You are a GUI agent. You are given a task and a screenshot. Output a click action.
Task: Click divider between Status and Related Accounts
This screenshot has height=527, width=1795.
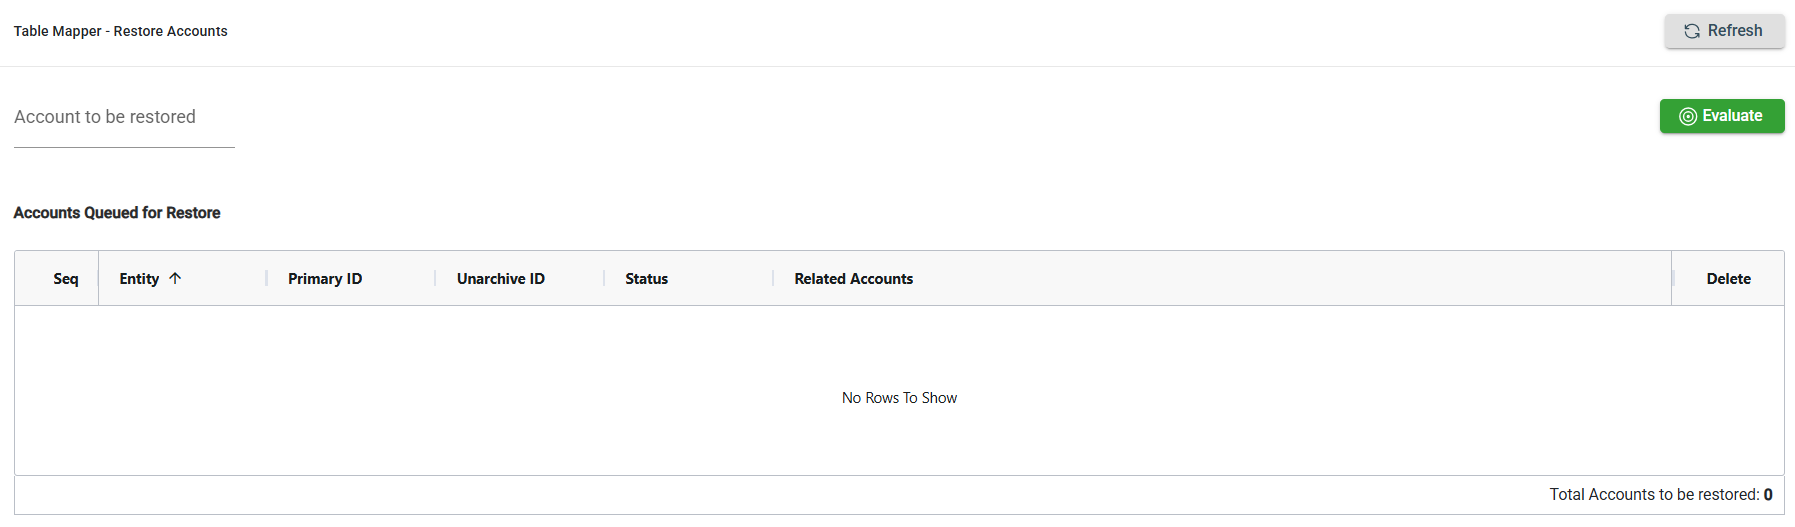coord(774,278)
